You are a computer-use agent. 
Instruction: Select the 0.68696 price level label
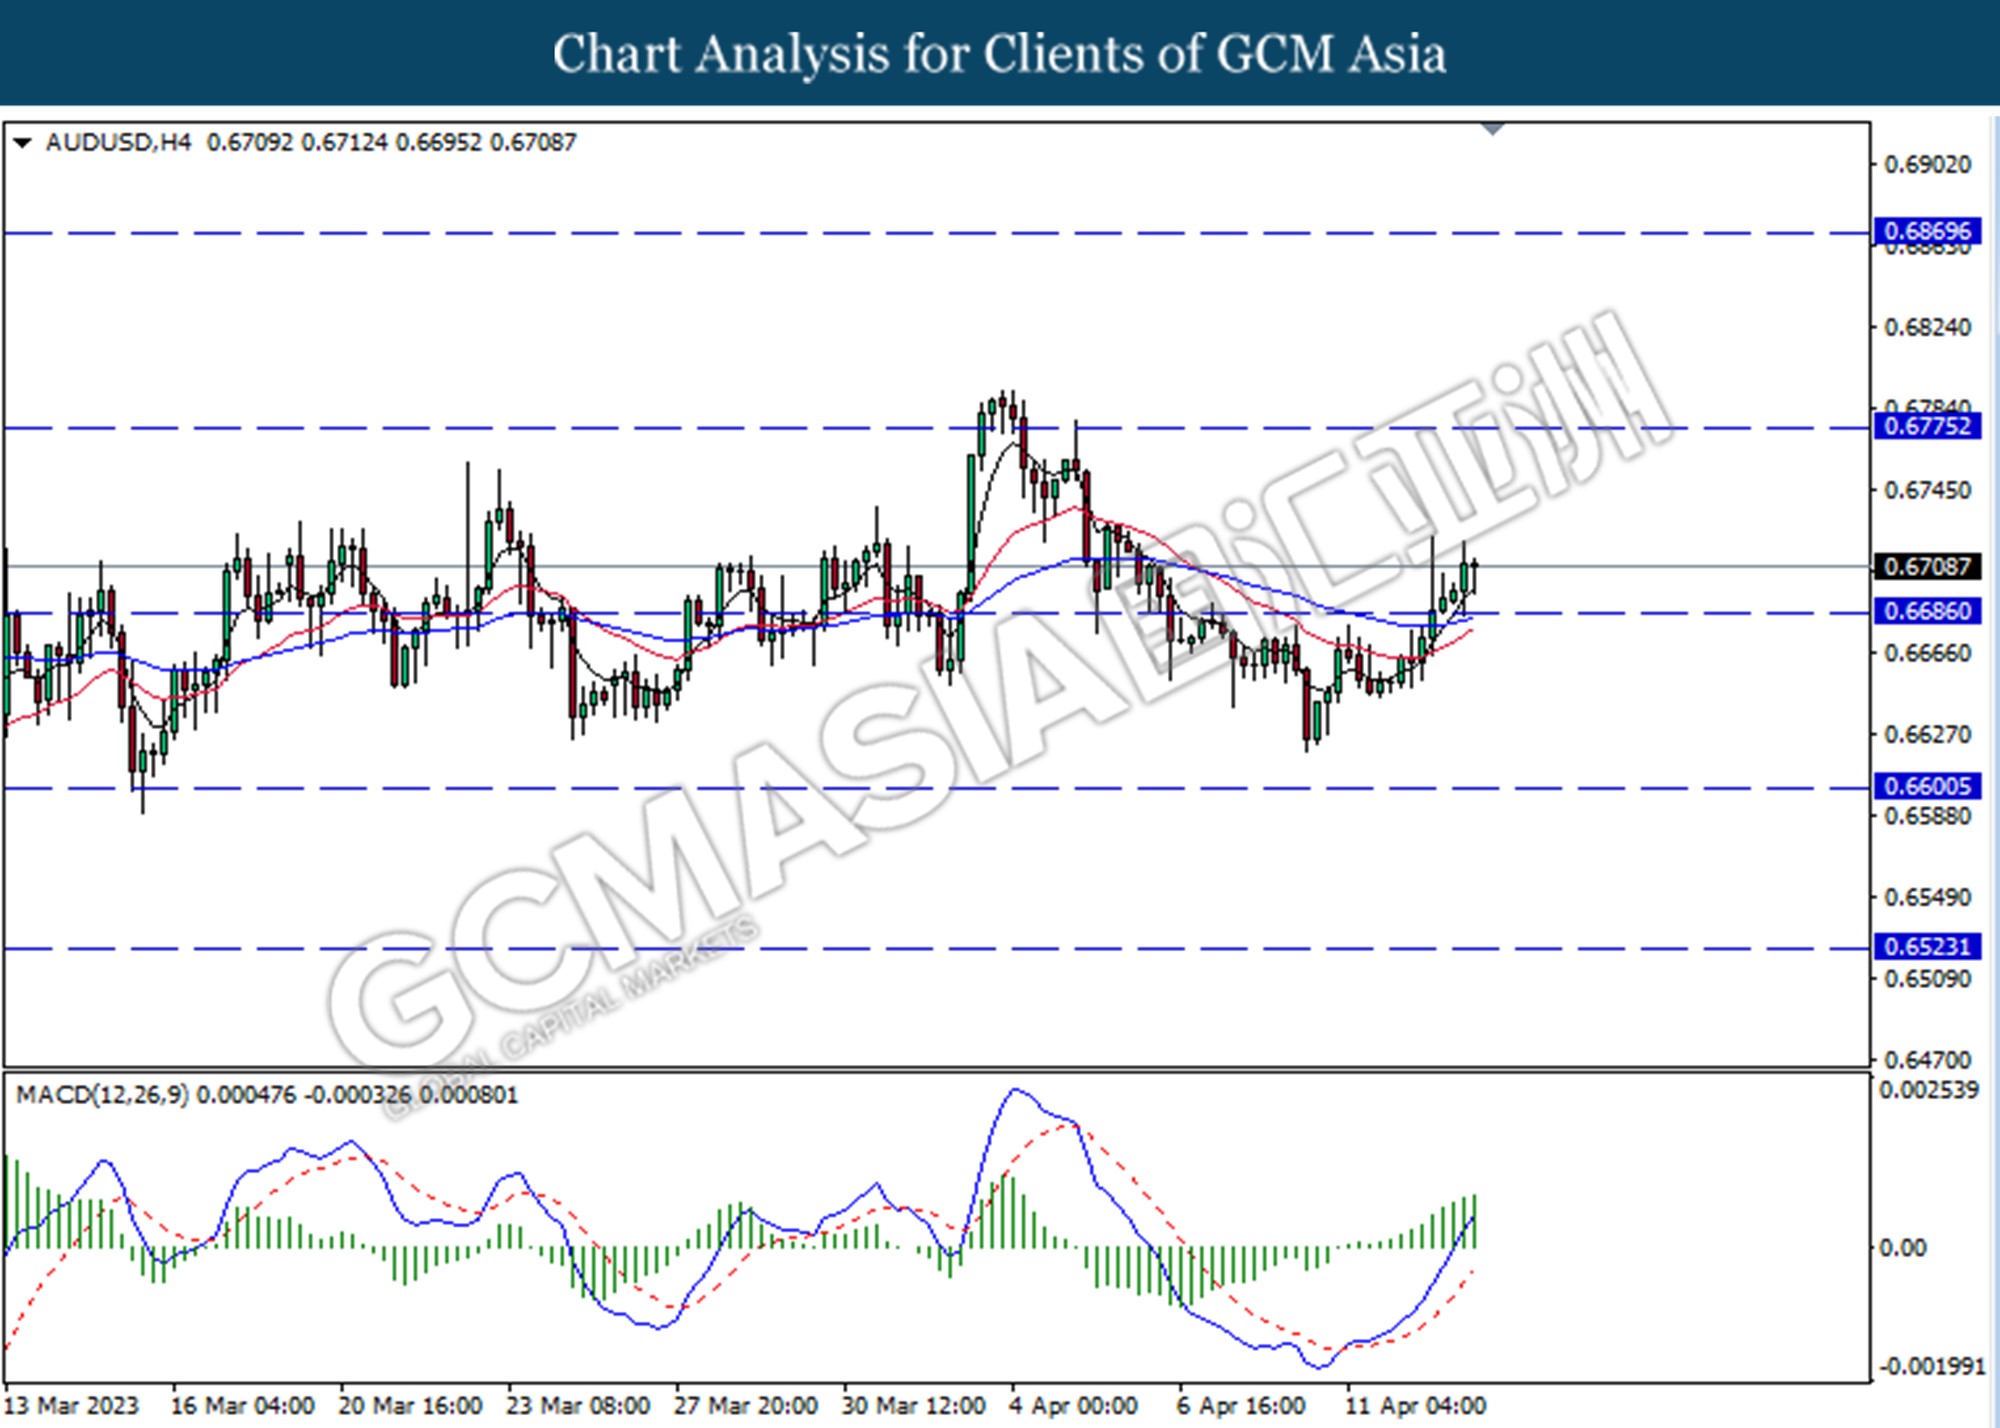1927,231
